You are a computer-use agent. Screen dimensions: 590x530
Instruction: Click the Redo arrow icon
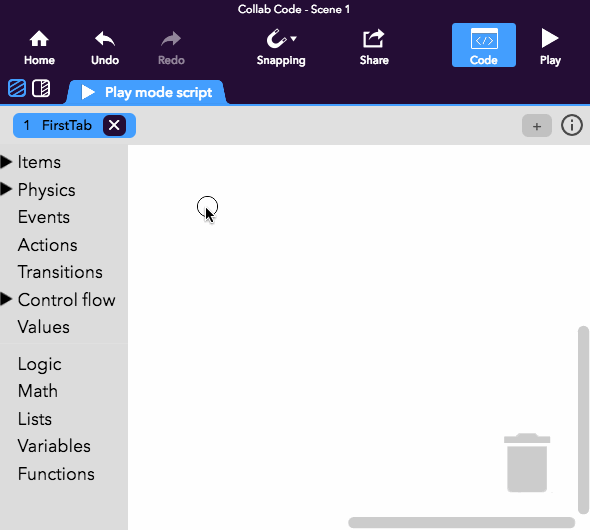point(171,39)
